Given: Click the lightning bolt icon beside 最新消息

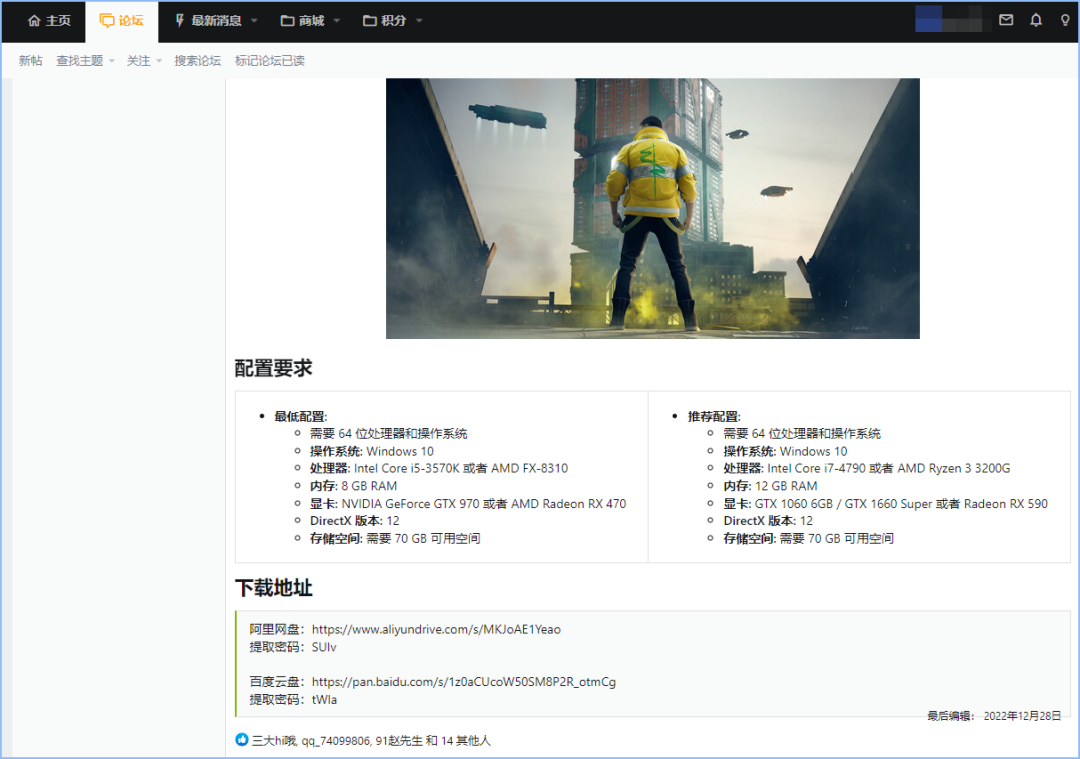Looking at the screenshot, I should pyautogui.click(x=179, y=21).
